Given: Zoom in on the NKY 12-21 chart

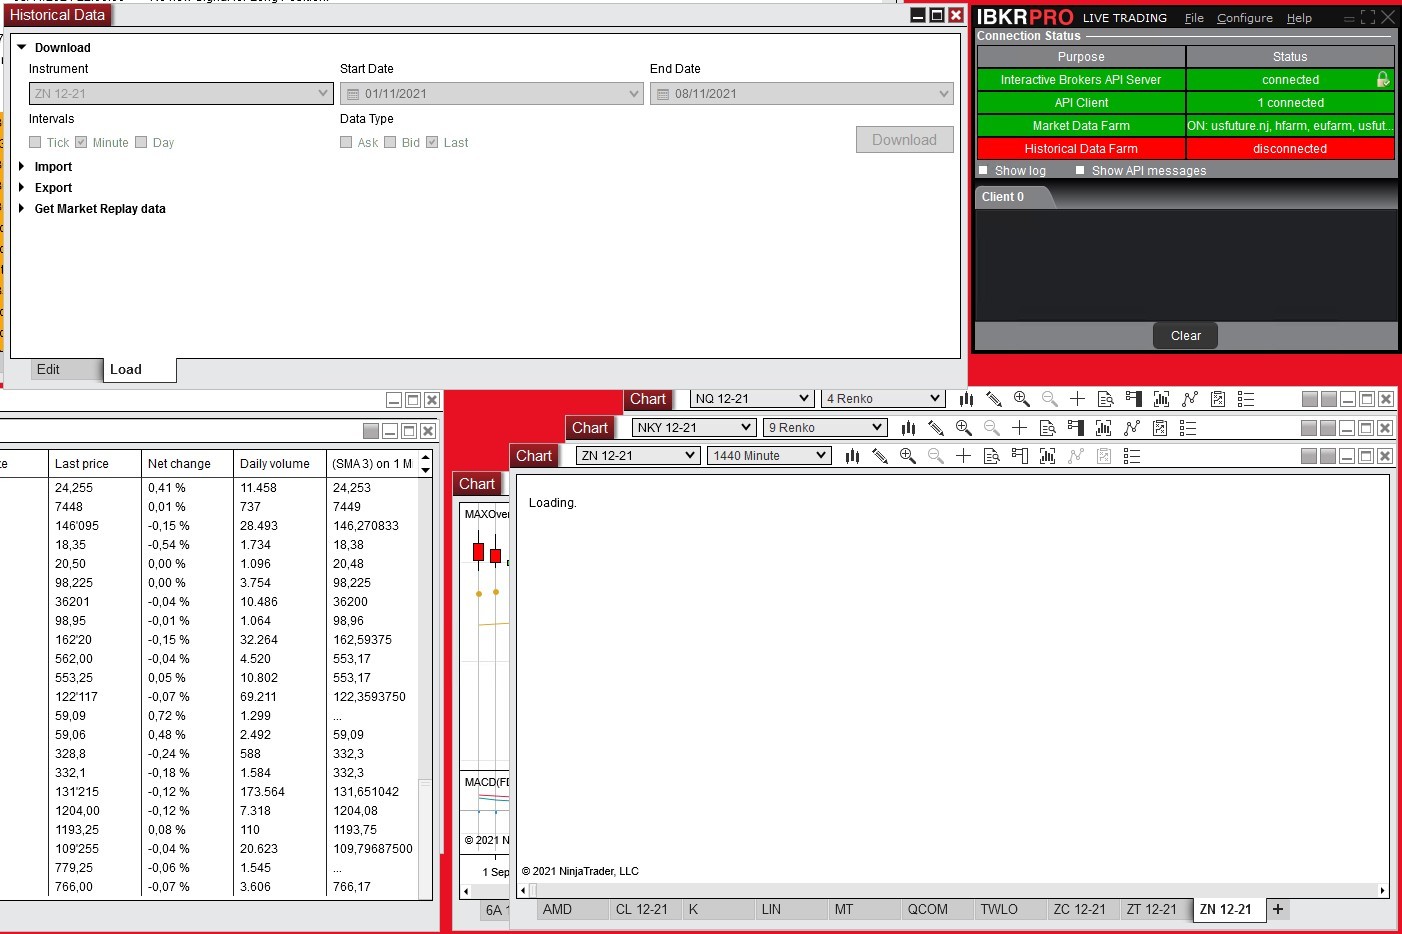Looking at the screenshot, I should click(x=964, y=428).
